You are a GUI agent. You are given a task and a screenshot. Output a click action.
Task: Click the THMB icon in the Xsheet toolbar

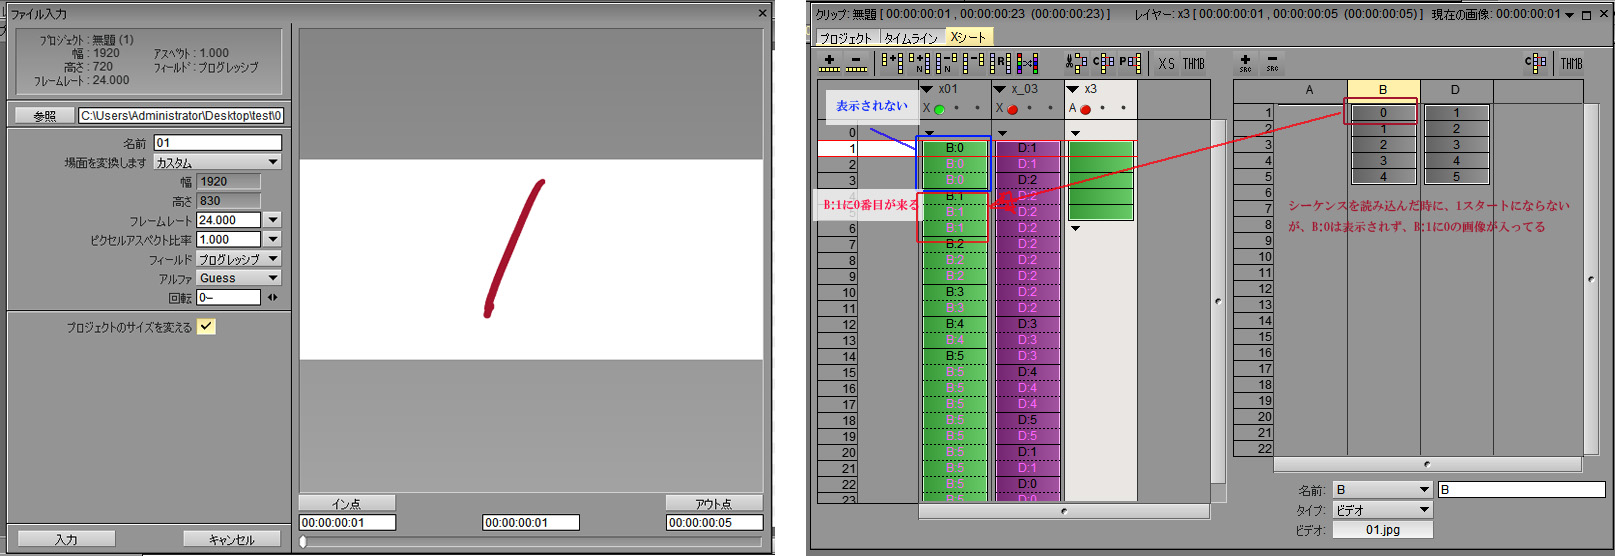(1194, 63)
